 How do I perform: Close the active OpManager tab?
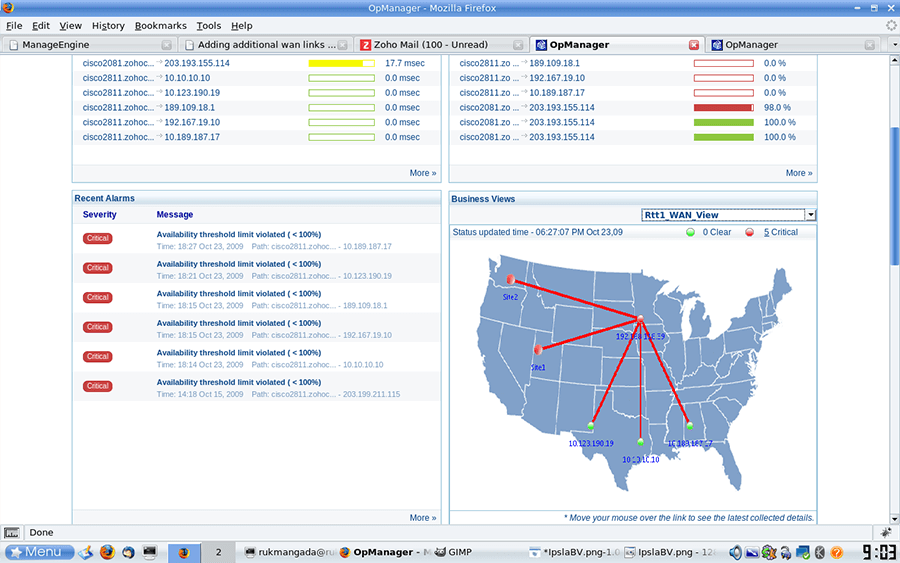pos(694,45)
